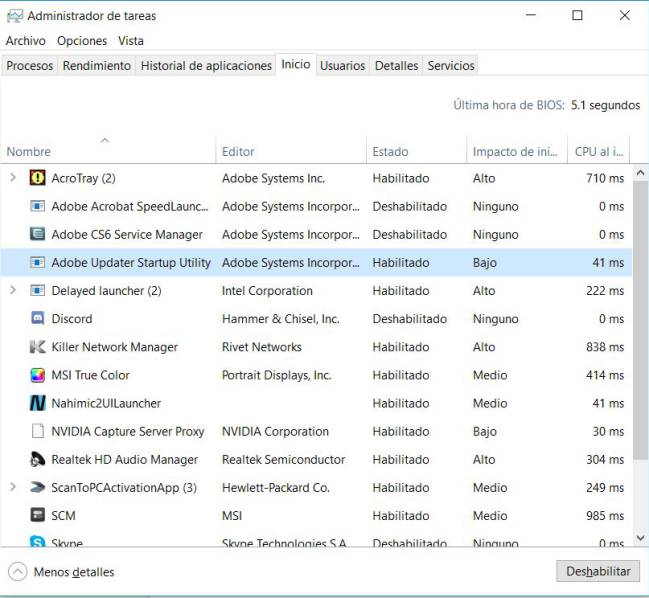The height and width of the screenshot is (598, 649).
Task: Expand the AcroTray (2) group
Action: tap(13, 178)
